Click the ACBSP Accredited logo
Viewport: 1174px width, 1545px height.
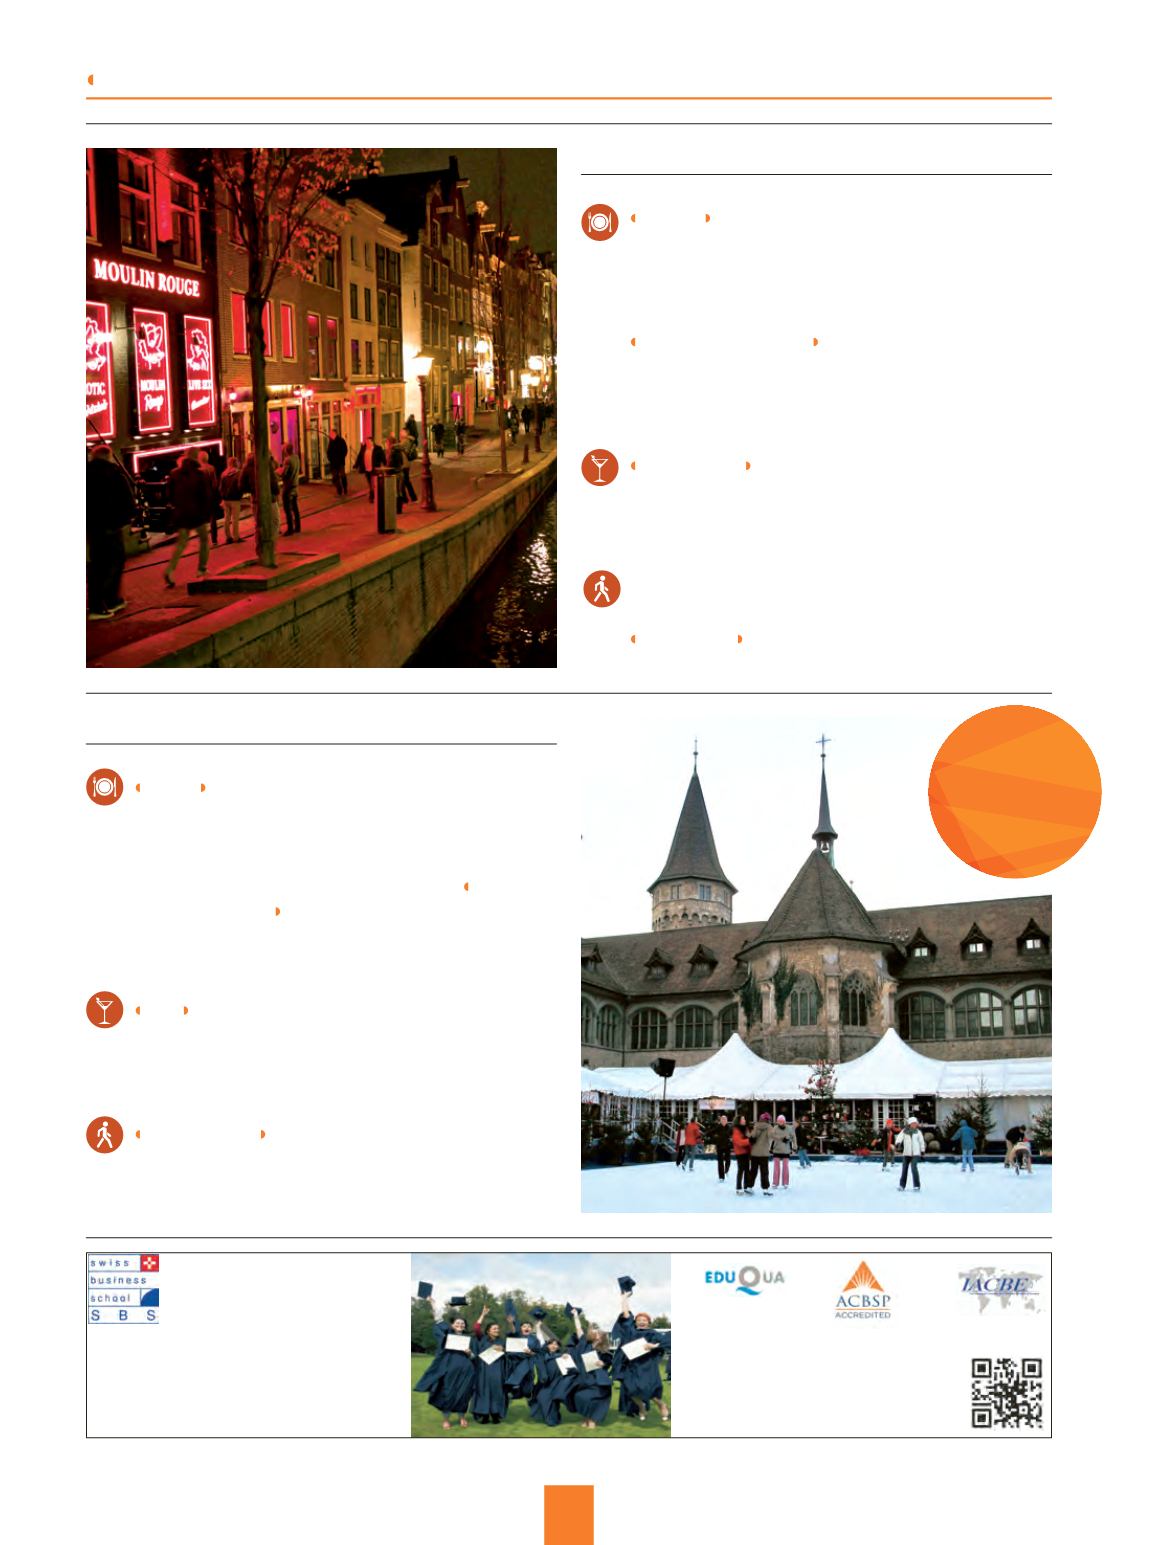(863, 1290)
